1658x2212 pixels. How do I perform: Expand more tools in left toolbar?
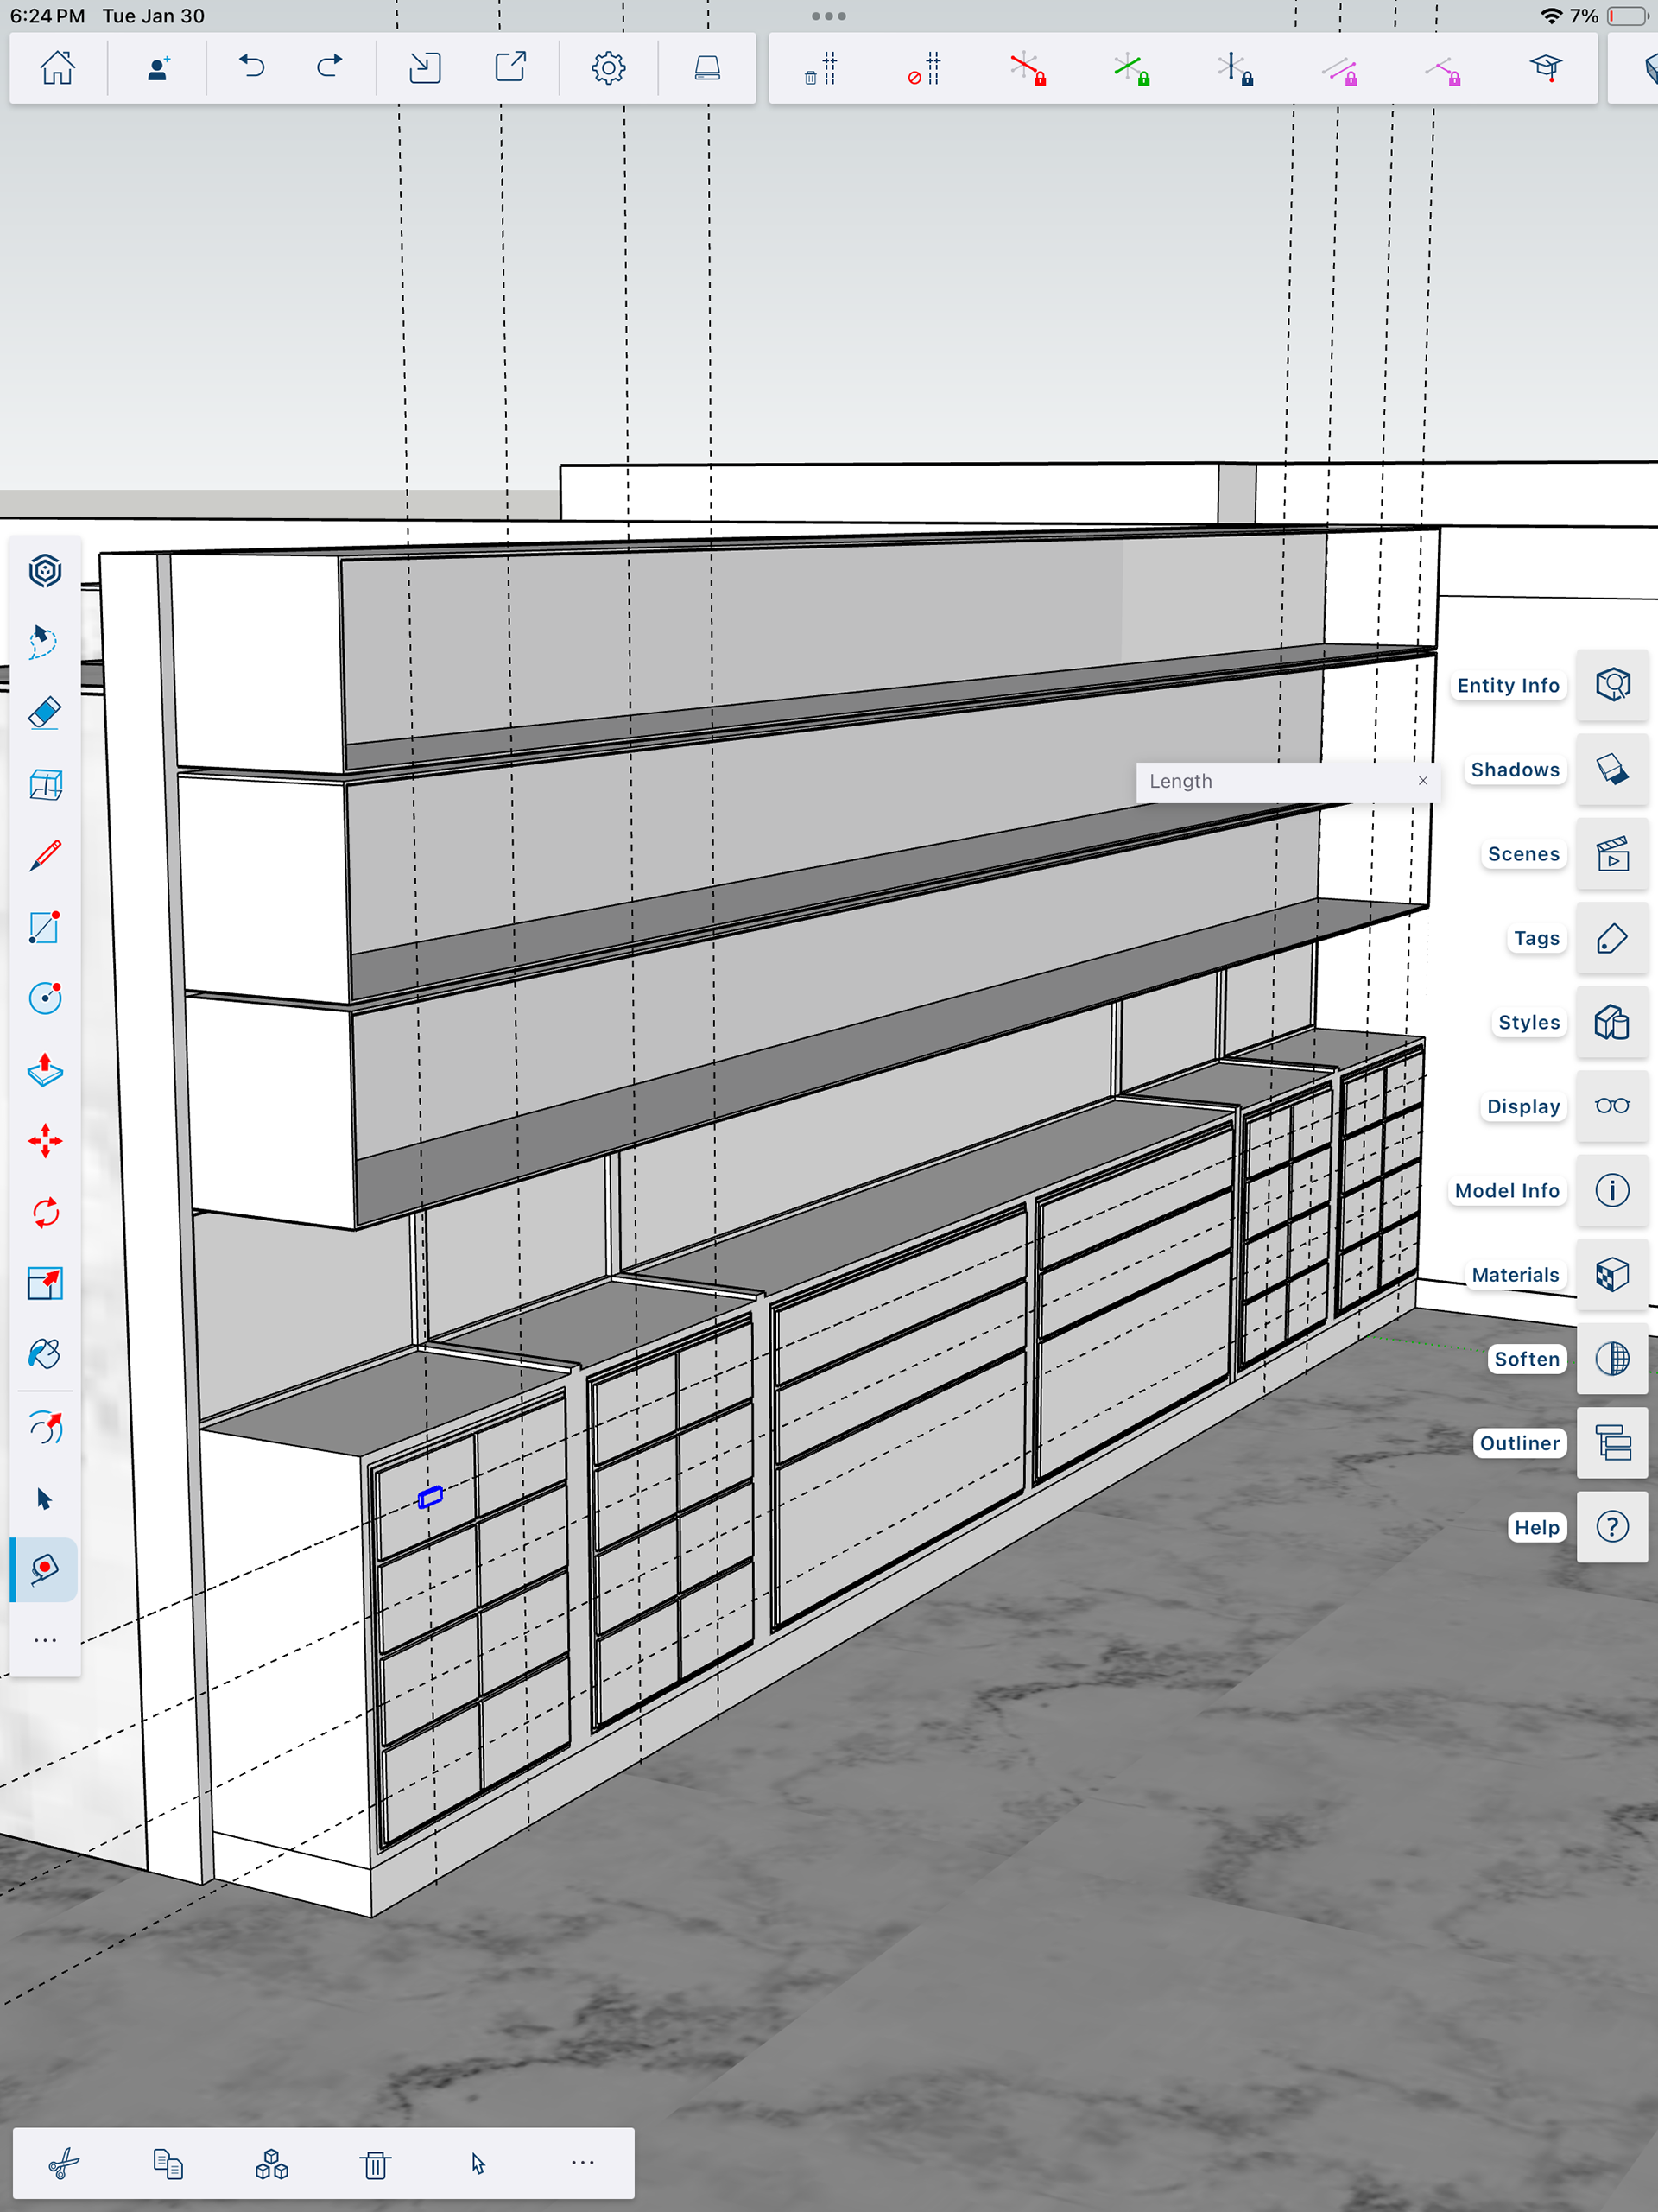[45, 1641]
